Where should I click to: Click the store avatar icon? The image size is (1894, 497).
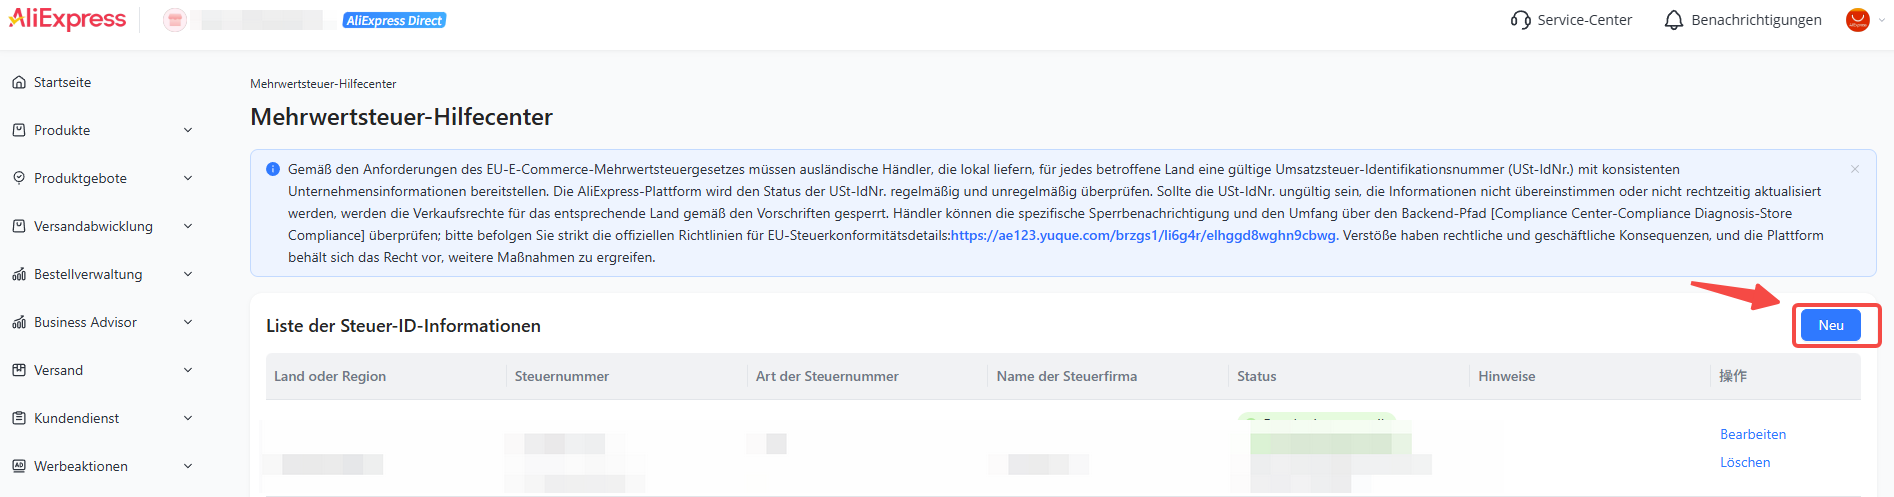(x=175, y=20)
